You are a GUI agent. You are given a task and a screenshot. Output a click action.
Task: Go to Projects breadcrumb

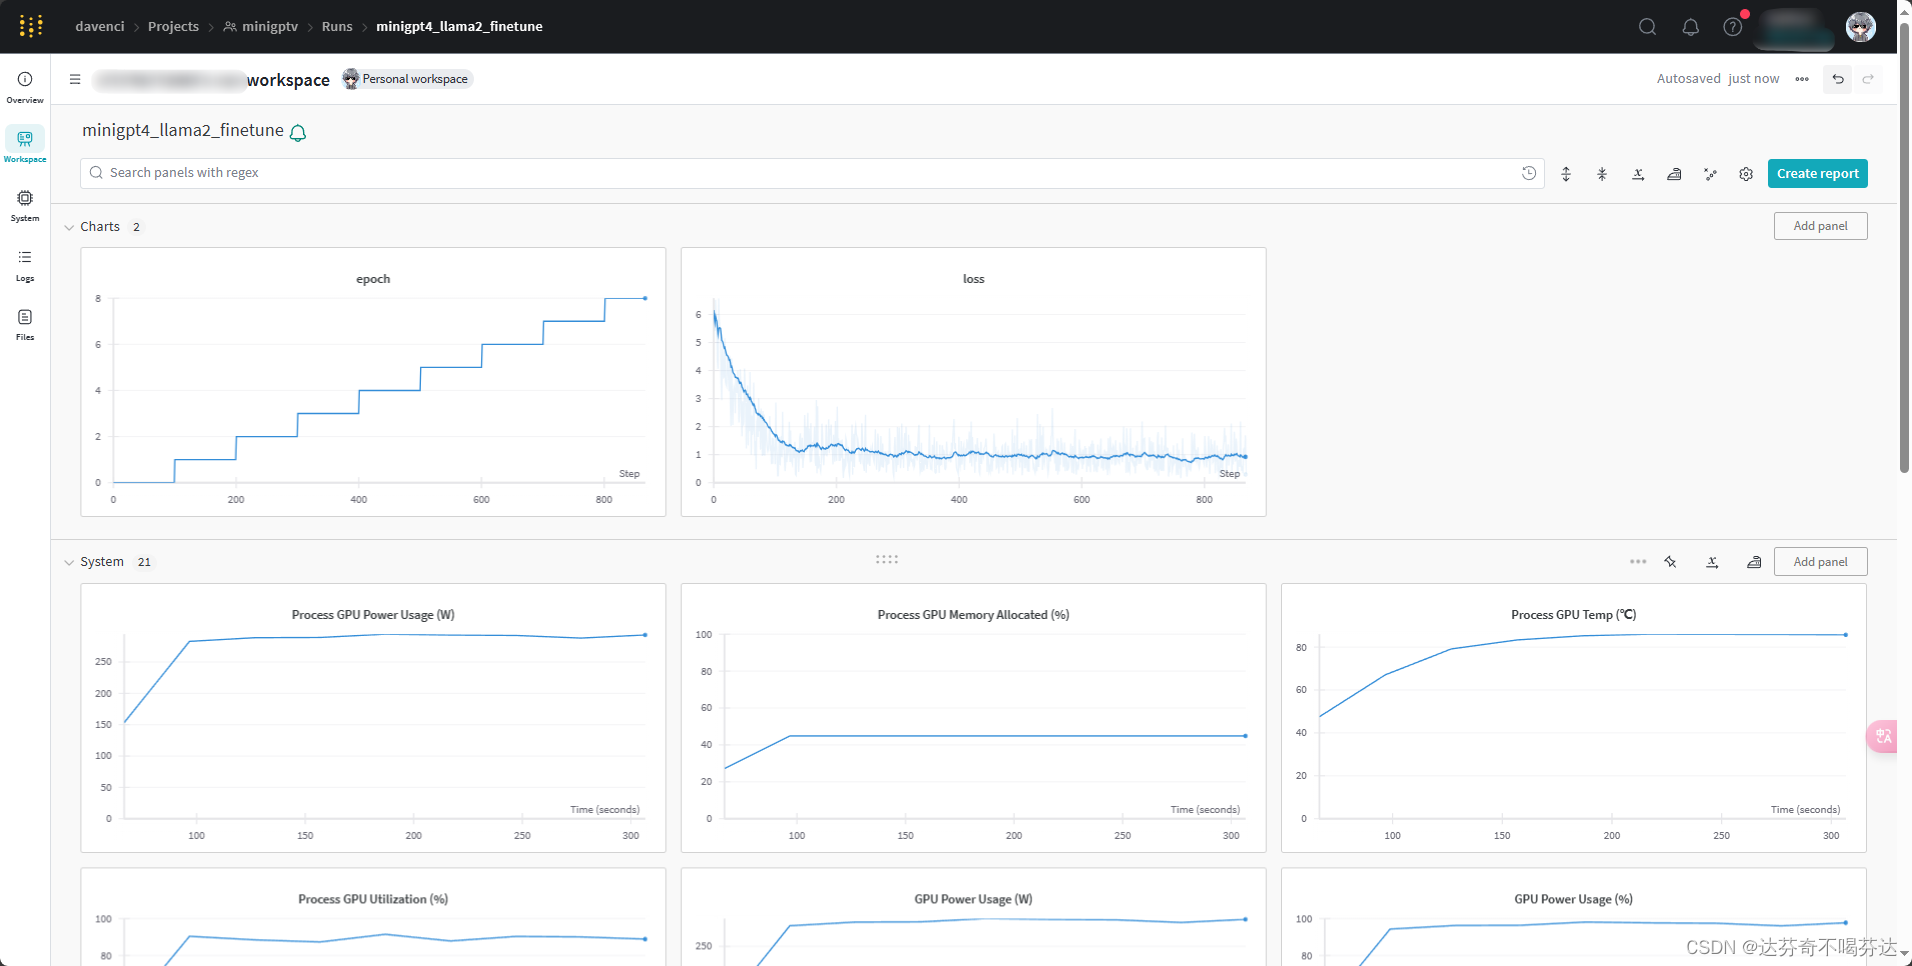click(173, 26)
